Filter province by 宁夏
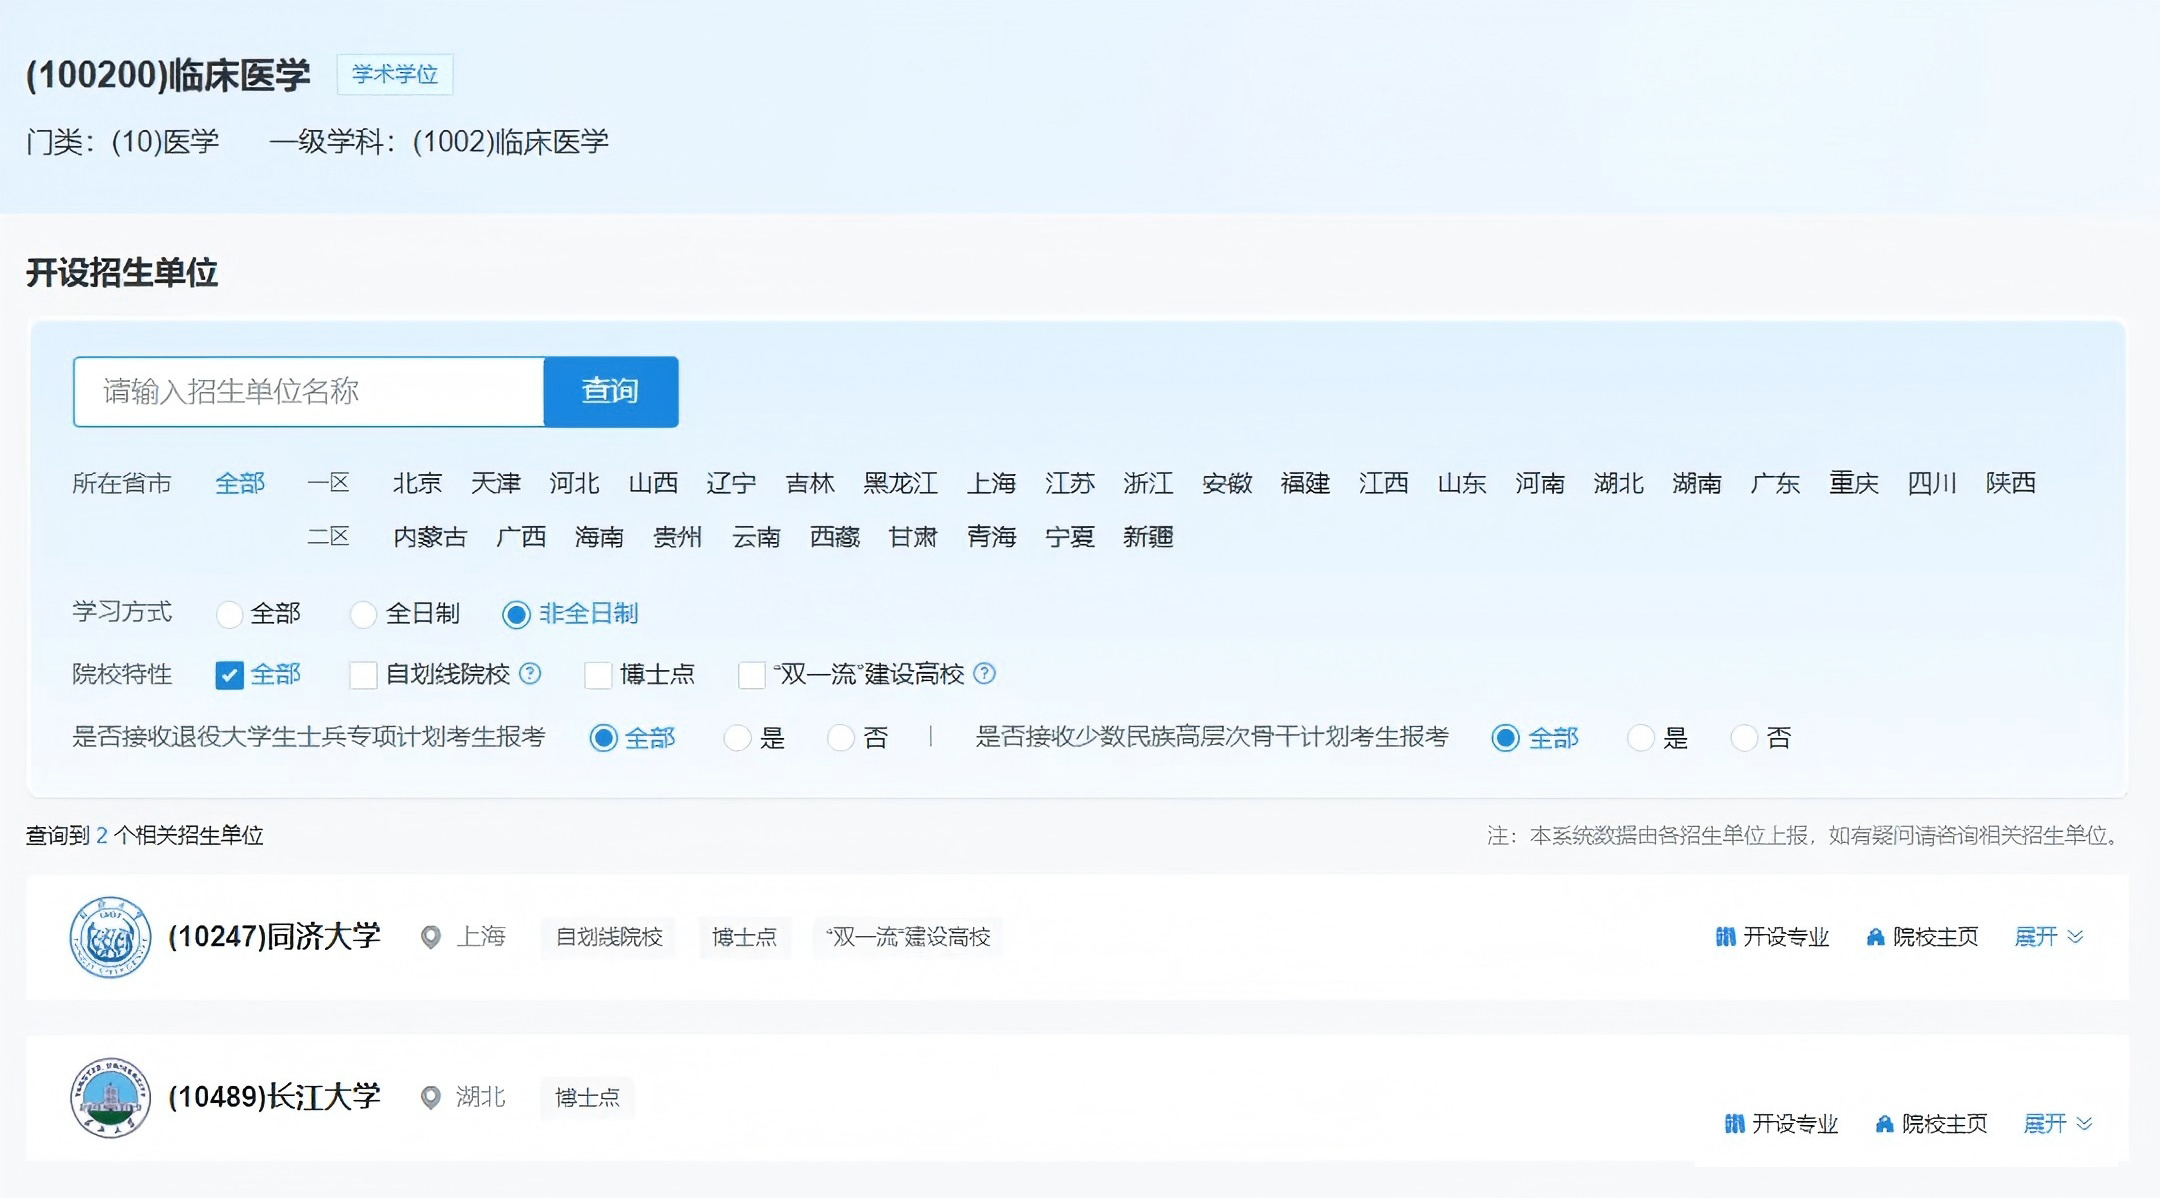This screenshot has width=2160, height=1198. coord(1070,537)
